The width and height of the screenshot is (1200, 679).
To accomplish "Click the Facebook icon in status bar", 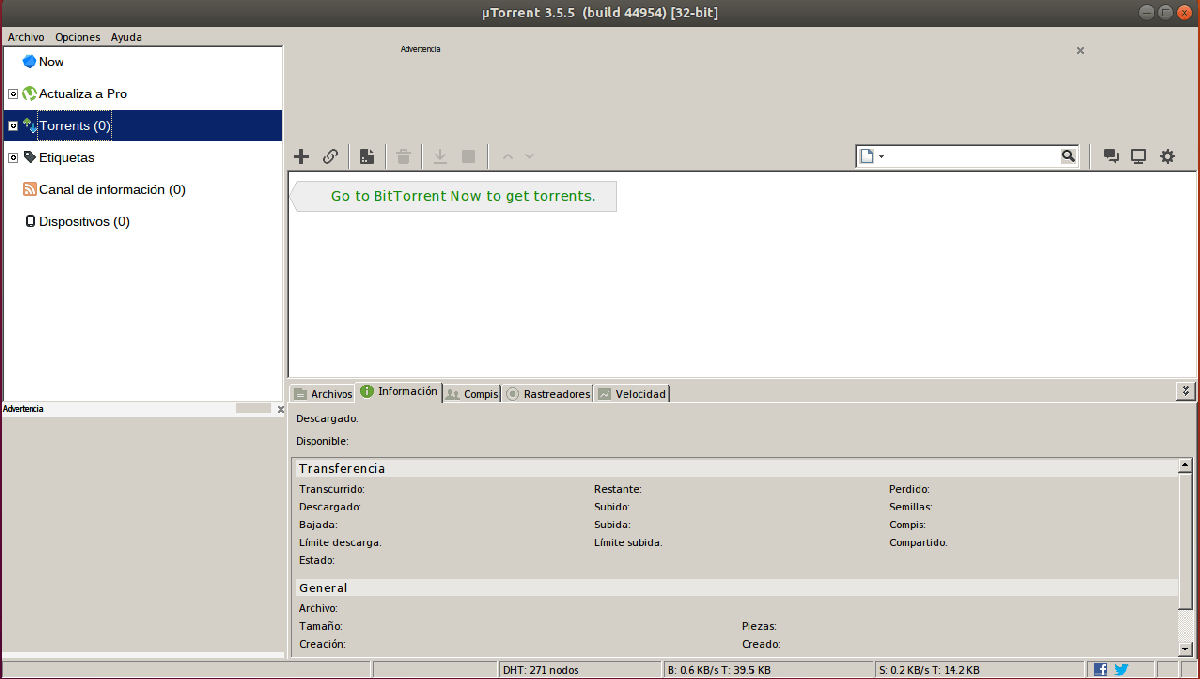I will tap(1099, 669).
